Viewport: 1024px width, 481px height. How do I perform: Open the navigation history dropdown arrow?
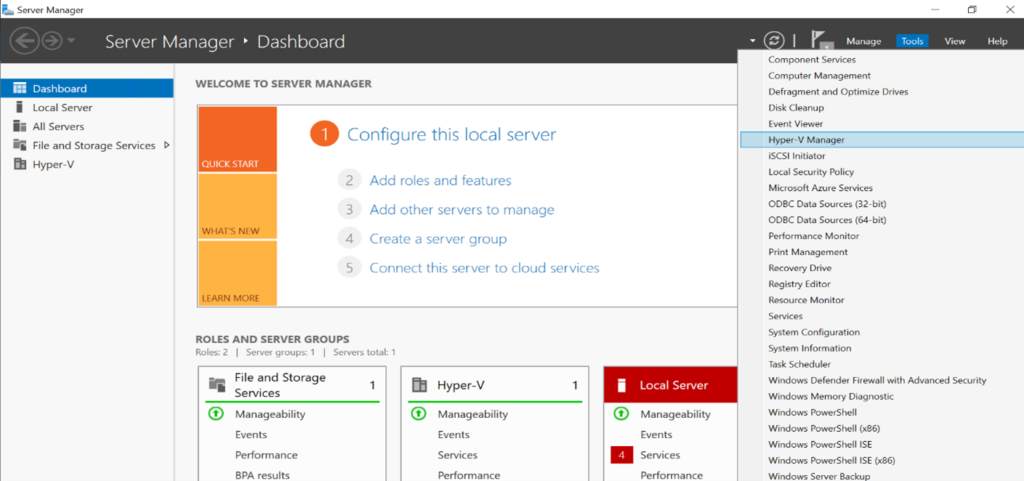[71, 41]
